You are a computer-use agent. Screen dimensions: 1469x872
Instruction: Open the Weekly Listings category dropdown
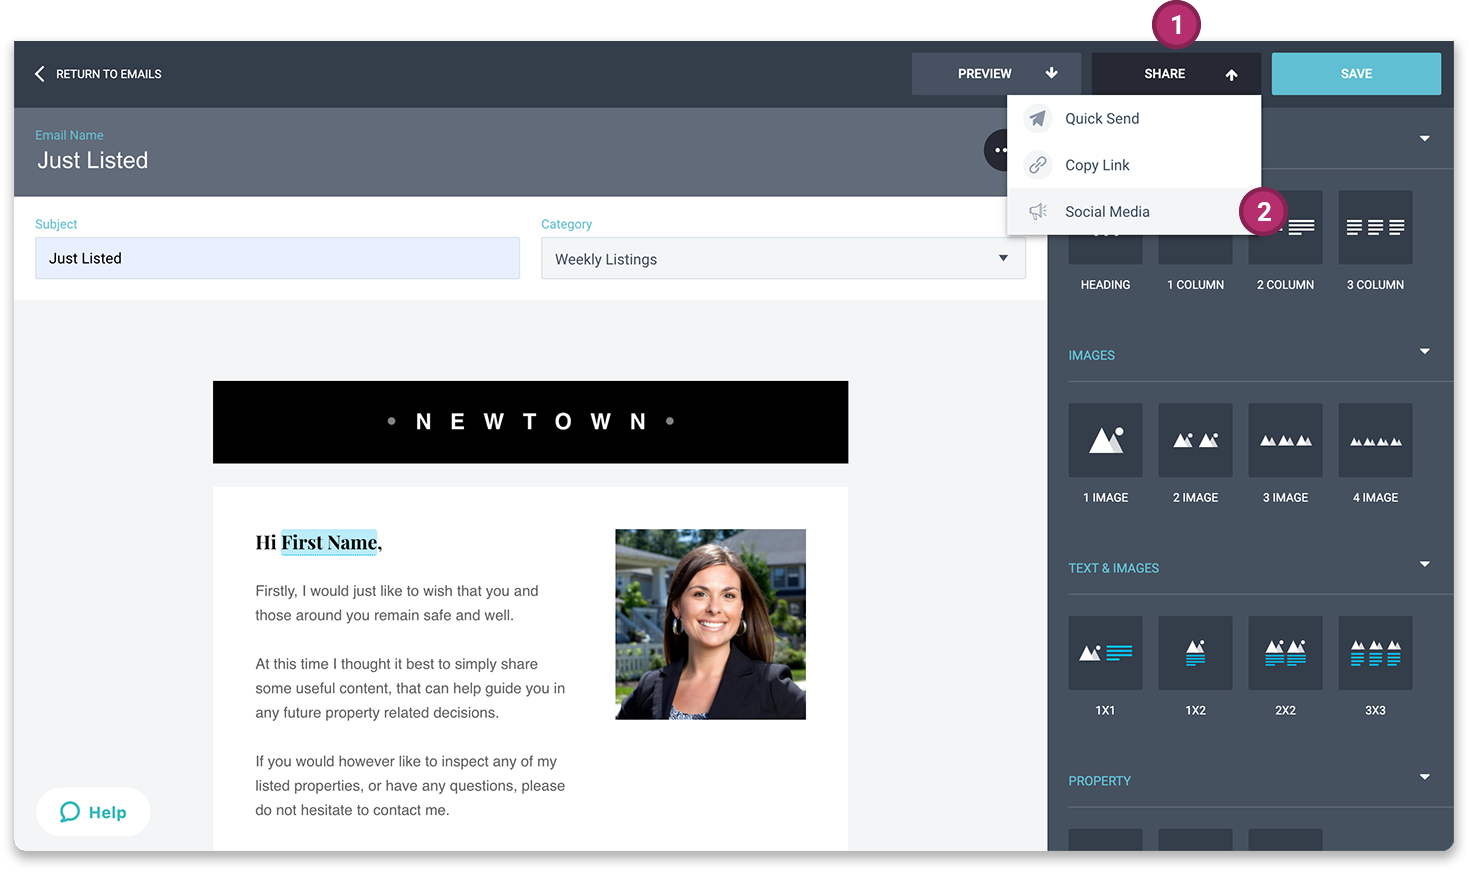coord(783,258)
